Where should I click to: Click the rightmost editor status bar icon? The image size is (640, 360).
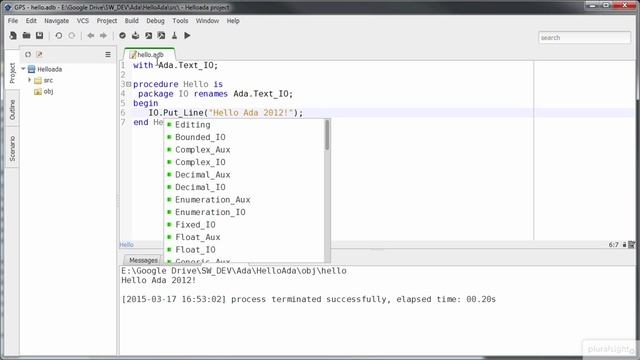coord(631,245)
